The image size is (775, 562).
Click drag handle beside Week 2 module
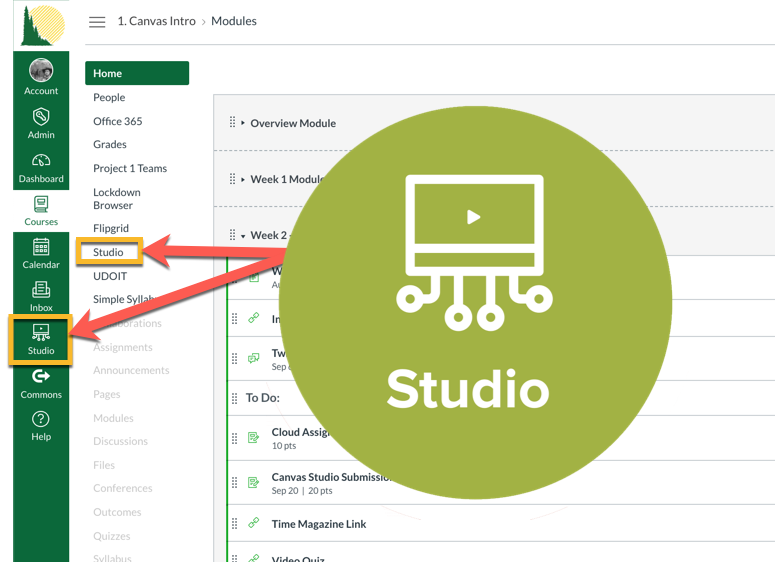pos(232,235)
